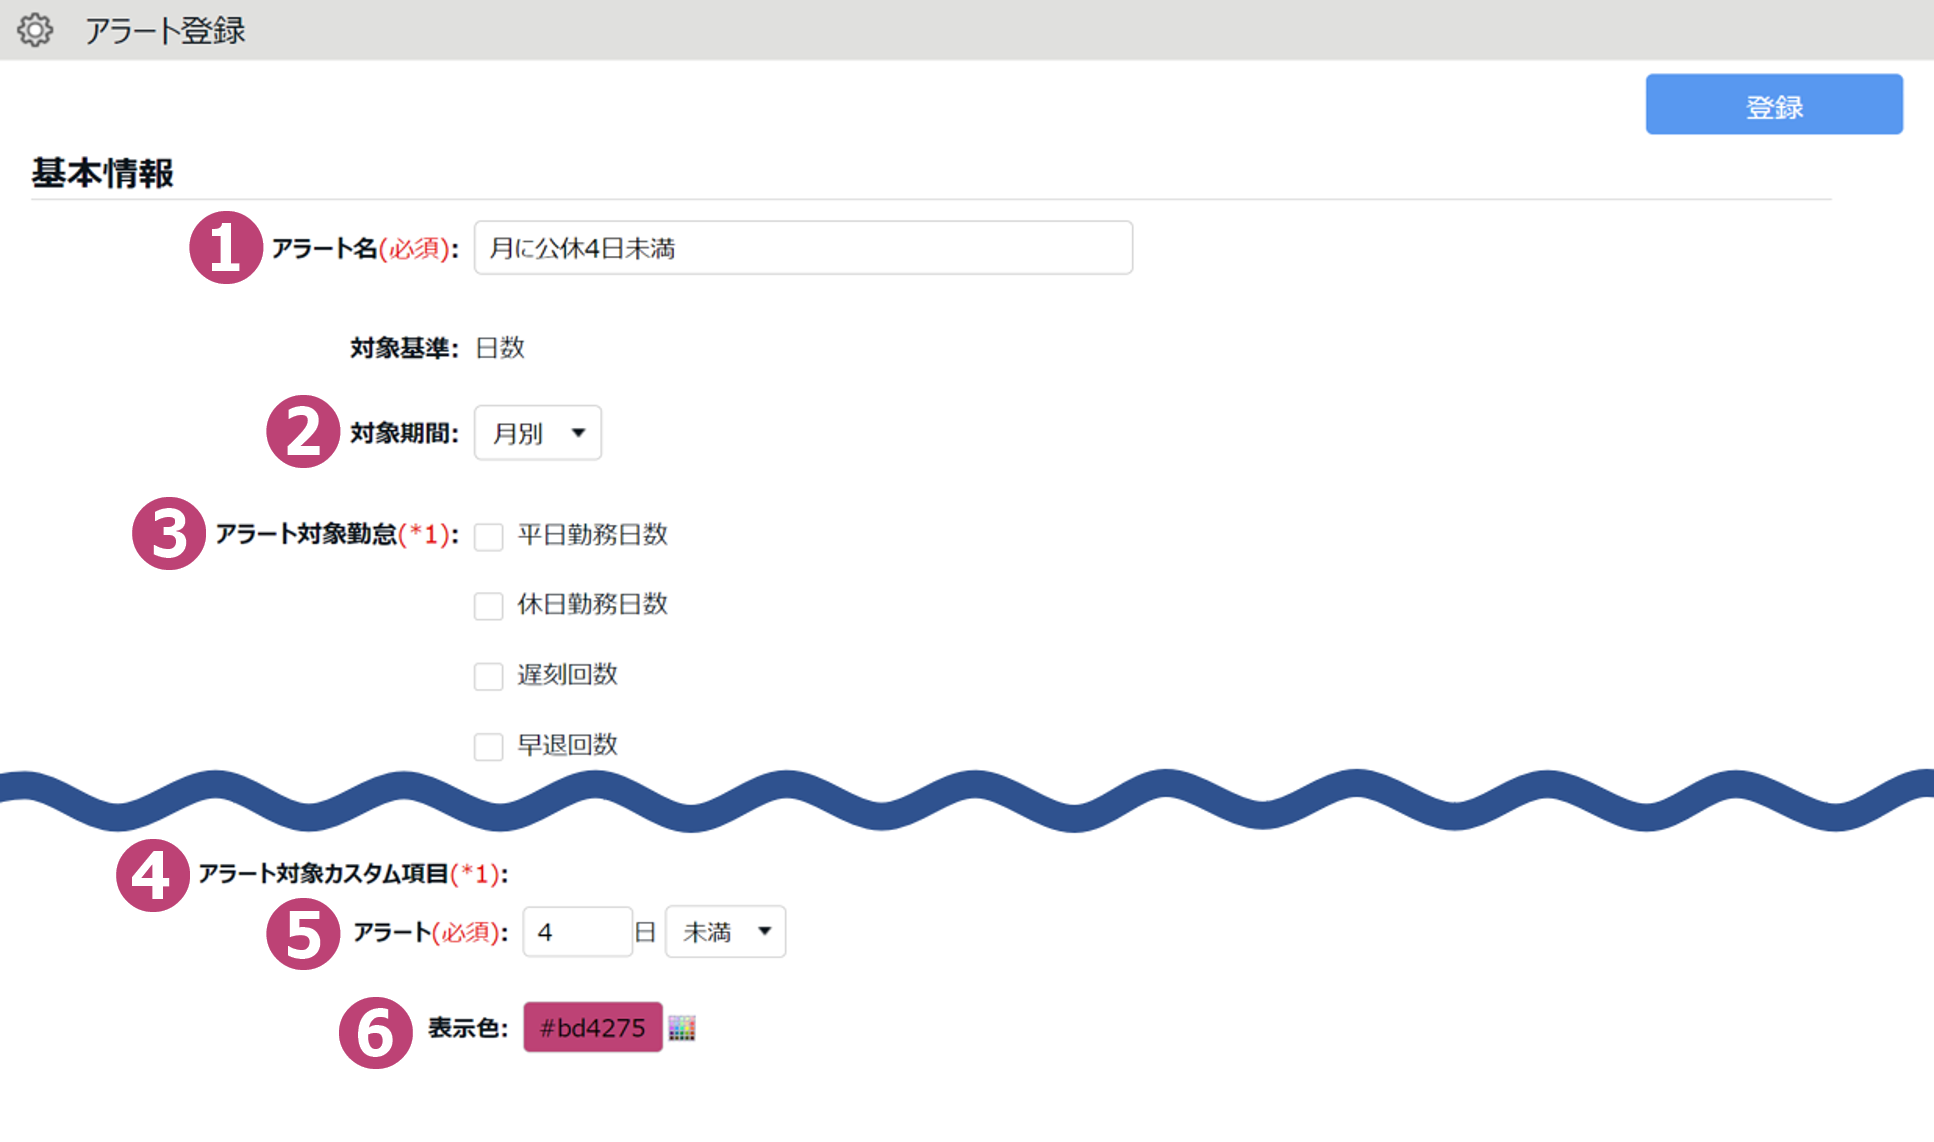Click the number 4 step marker

[x=152, y=875]
